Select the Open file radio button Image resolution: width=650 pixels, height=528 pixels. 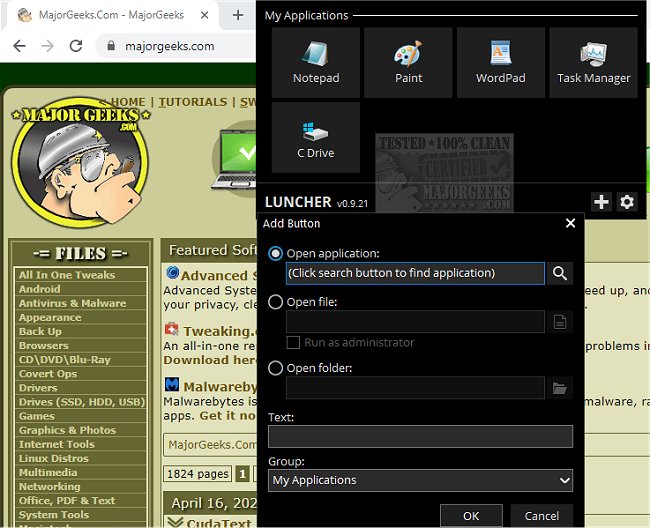pos(275,302)
